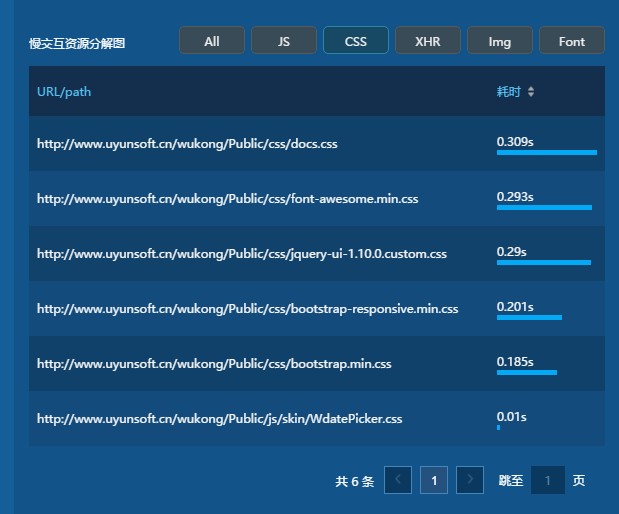Screen dimensions: 619x514
Task: Go to previous page arrow
Action: tap(398, 480)
